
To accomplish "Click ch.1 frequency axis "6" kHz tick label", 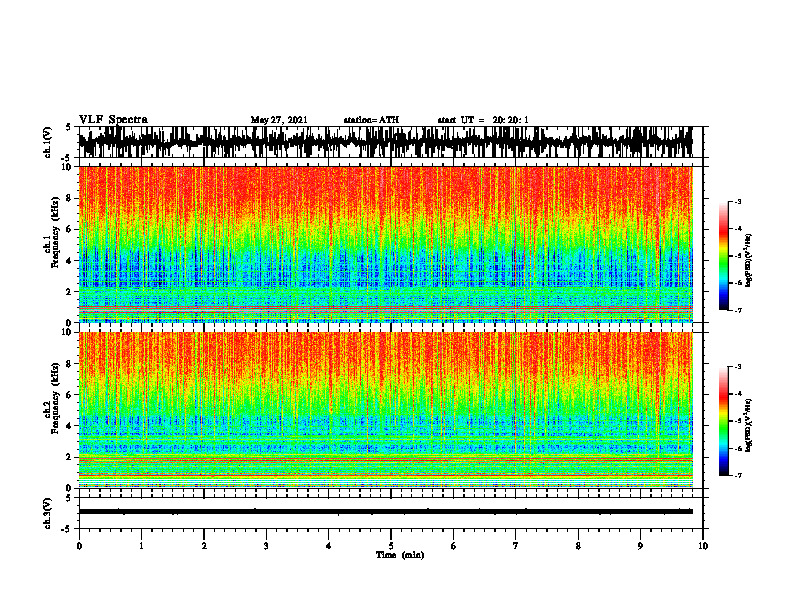I will (x=70, y=230).
